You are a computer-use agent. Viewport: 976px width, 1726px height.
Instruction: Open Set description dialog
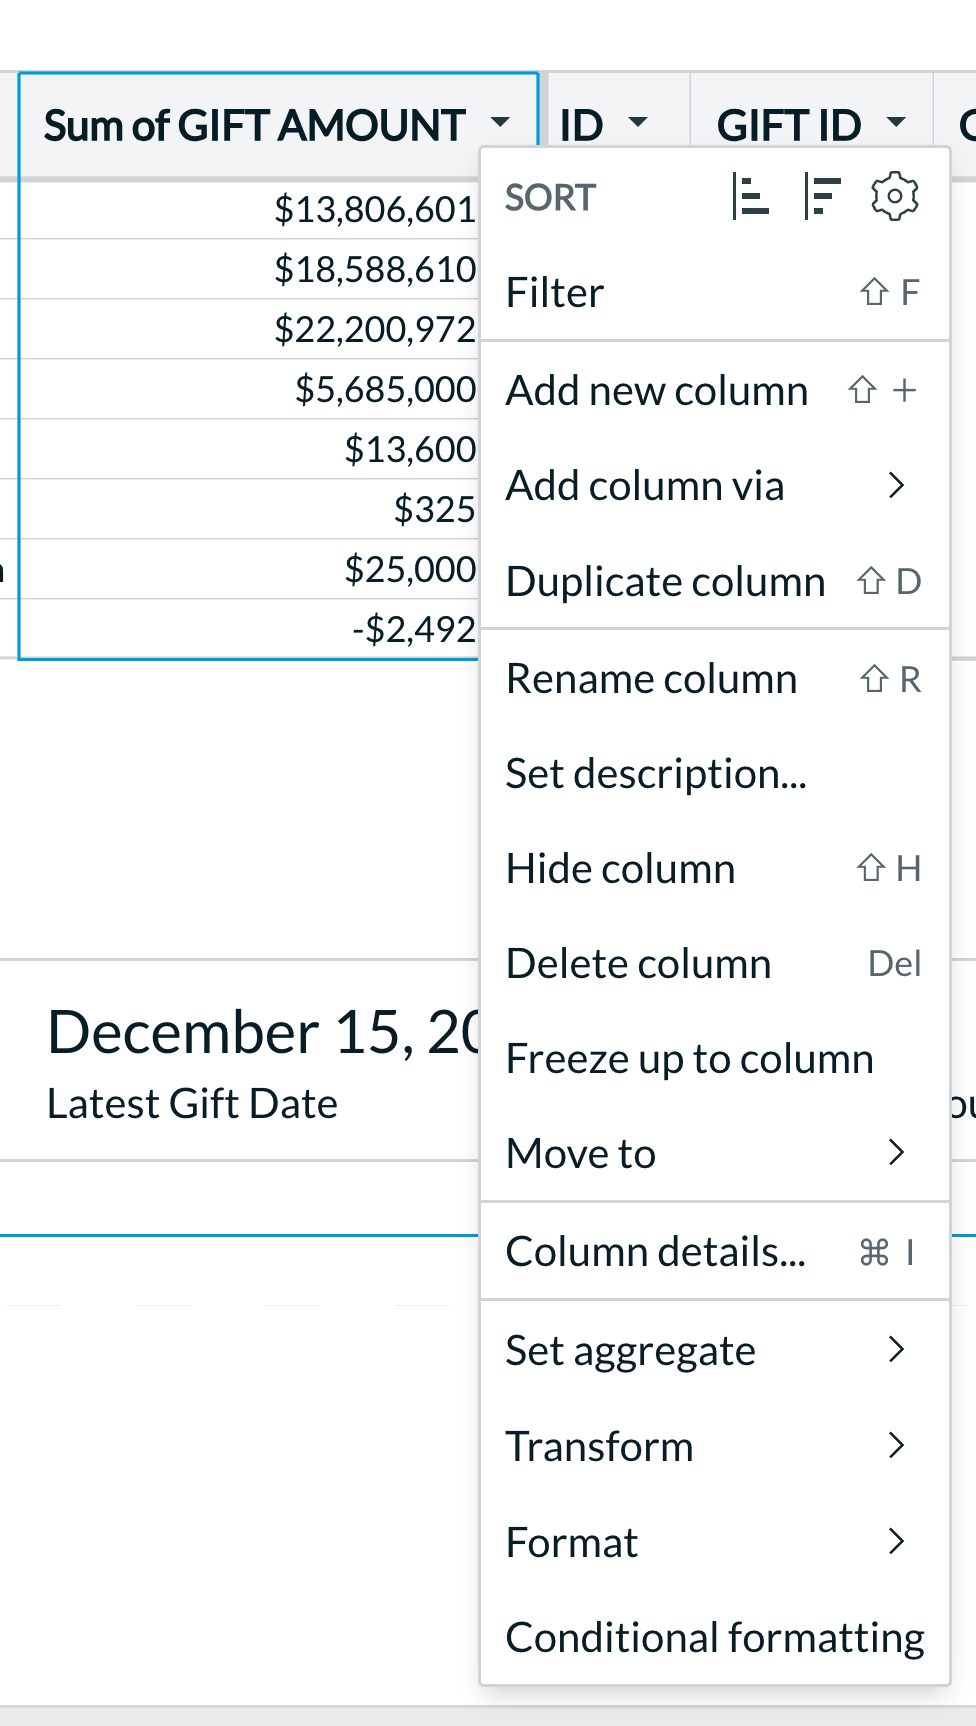click(x=714, y=774)
